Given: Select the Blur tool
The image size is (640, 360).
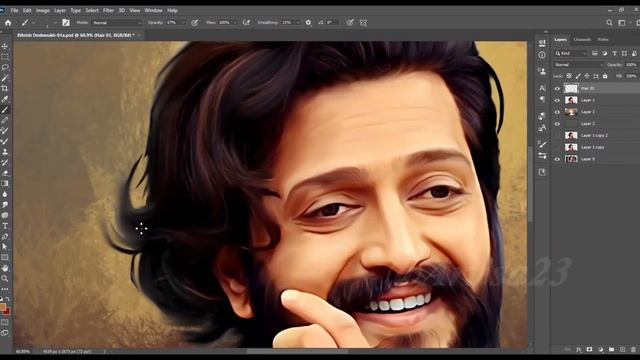Looking at the screenshot, I should [x=5, y=194].
